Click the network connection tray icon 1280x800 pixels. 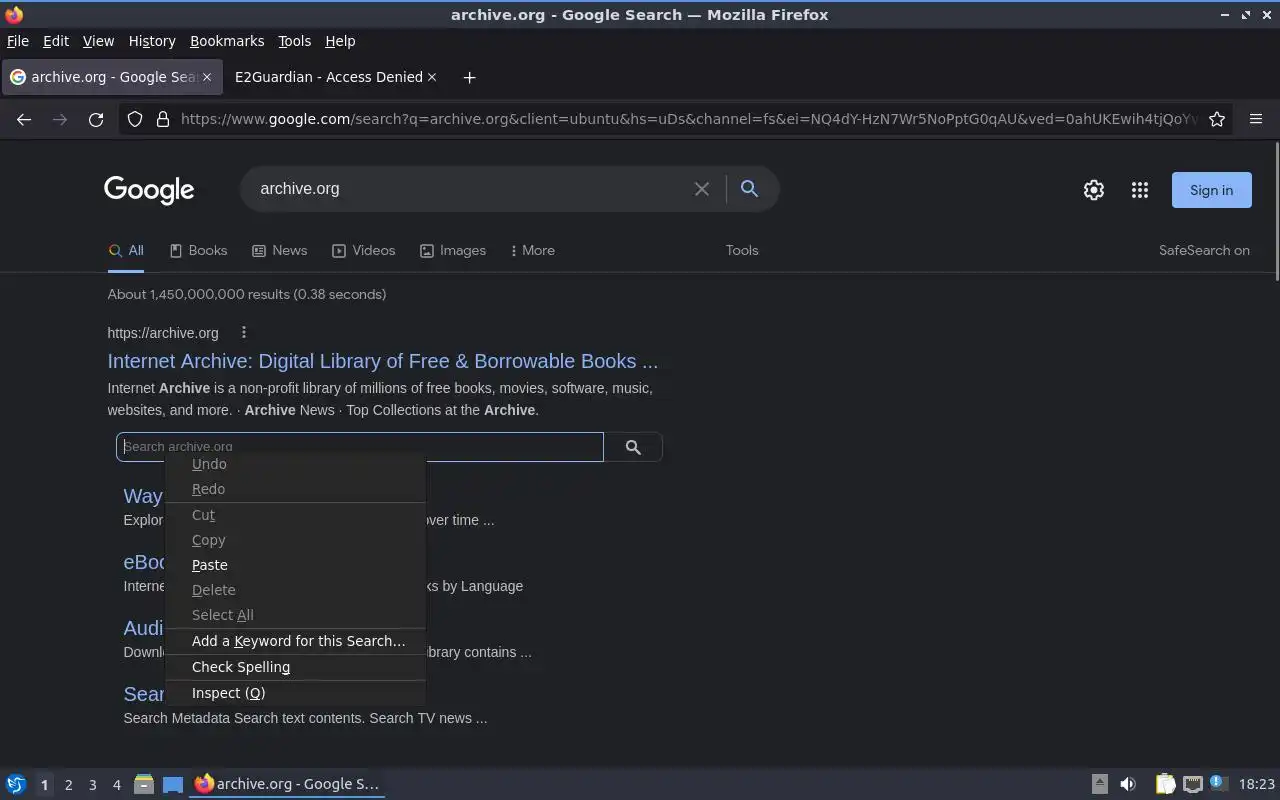(x=1192, y=784)
